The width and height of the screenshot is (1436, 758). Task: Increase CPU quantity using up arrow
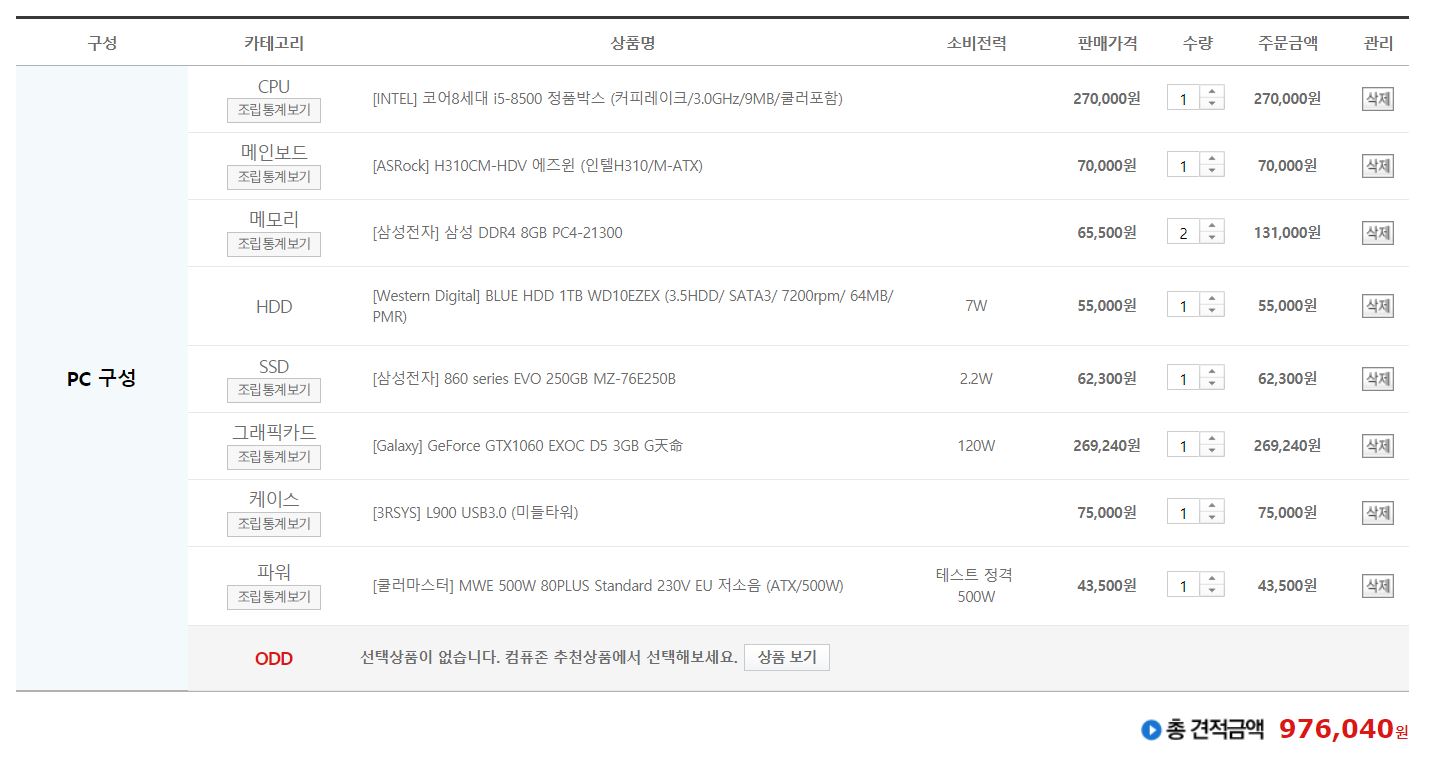tap(1212, 92)
